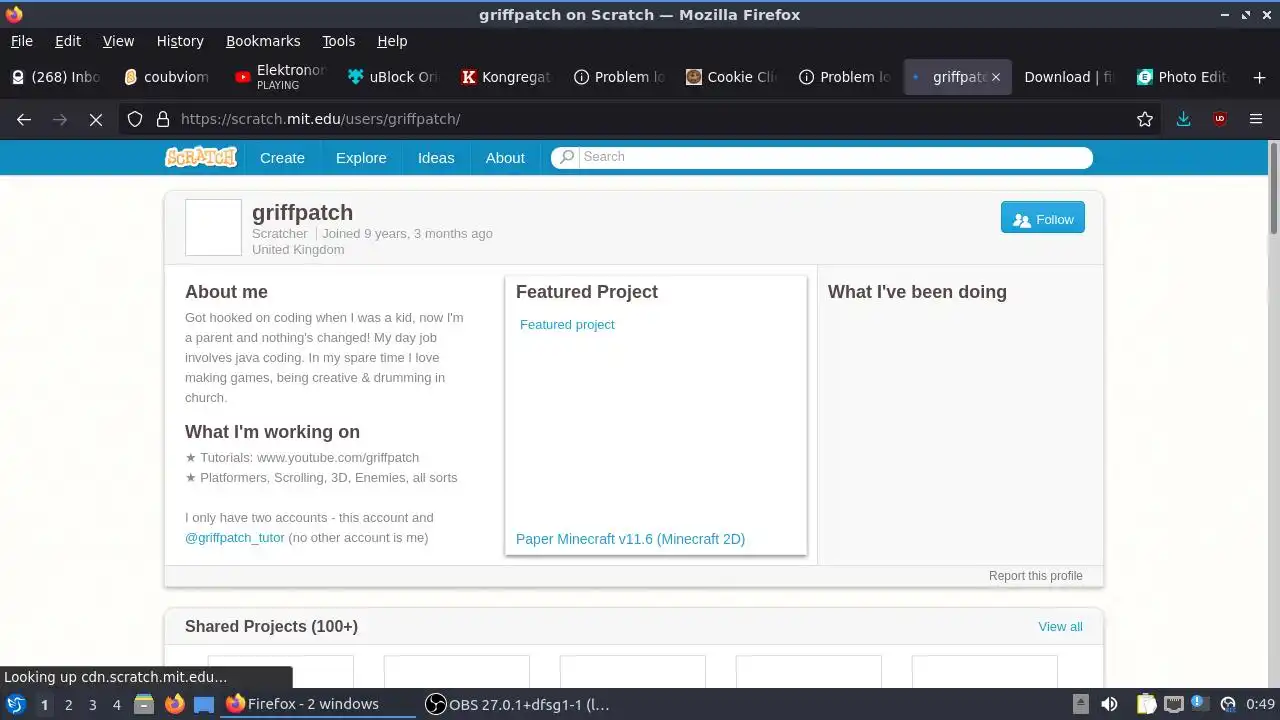Viewport: 1280px width, 720px height.
Task: Click the Scratch search field
Action: [x=822, y=157]
